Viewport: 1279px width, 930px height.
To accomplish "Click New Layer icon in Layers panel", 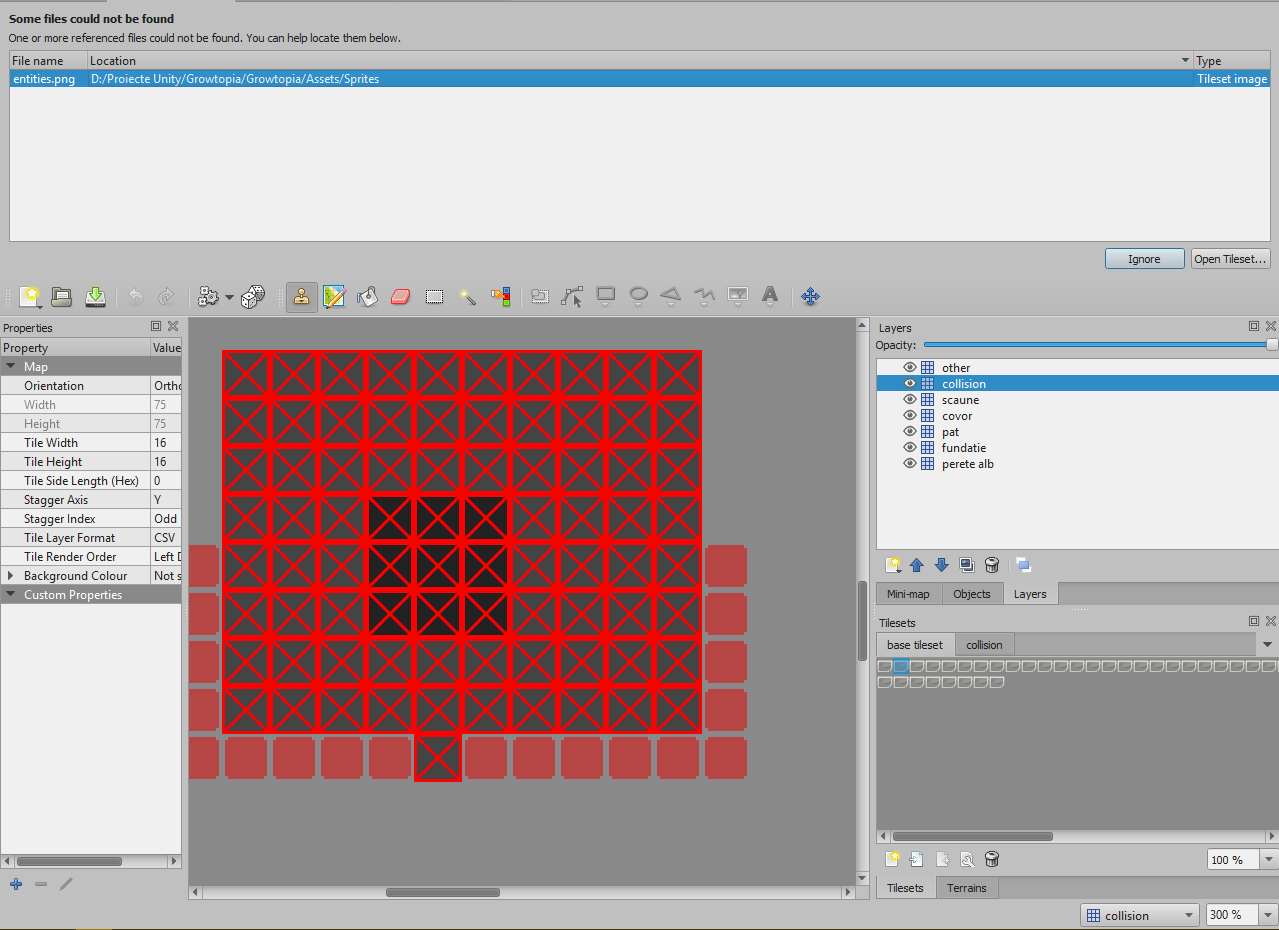I will (x=893, y=565).
